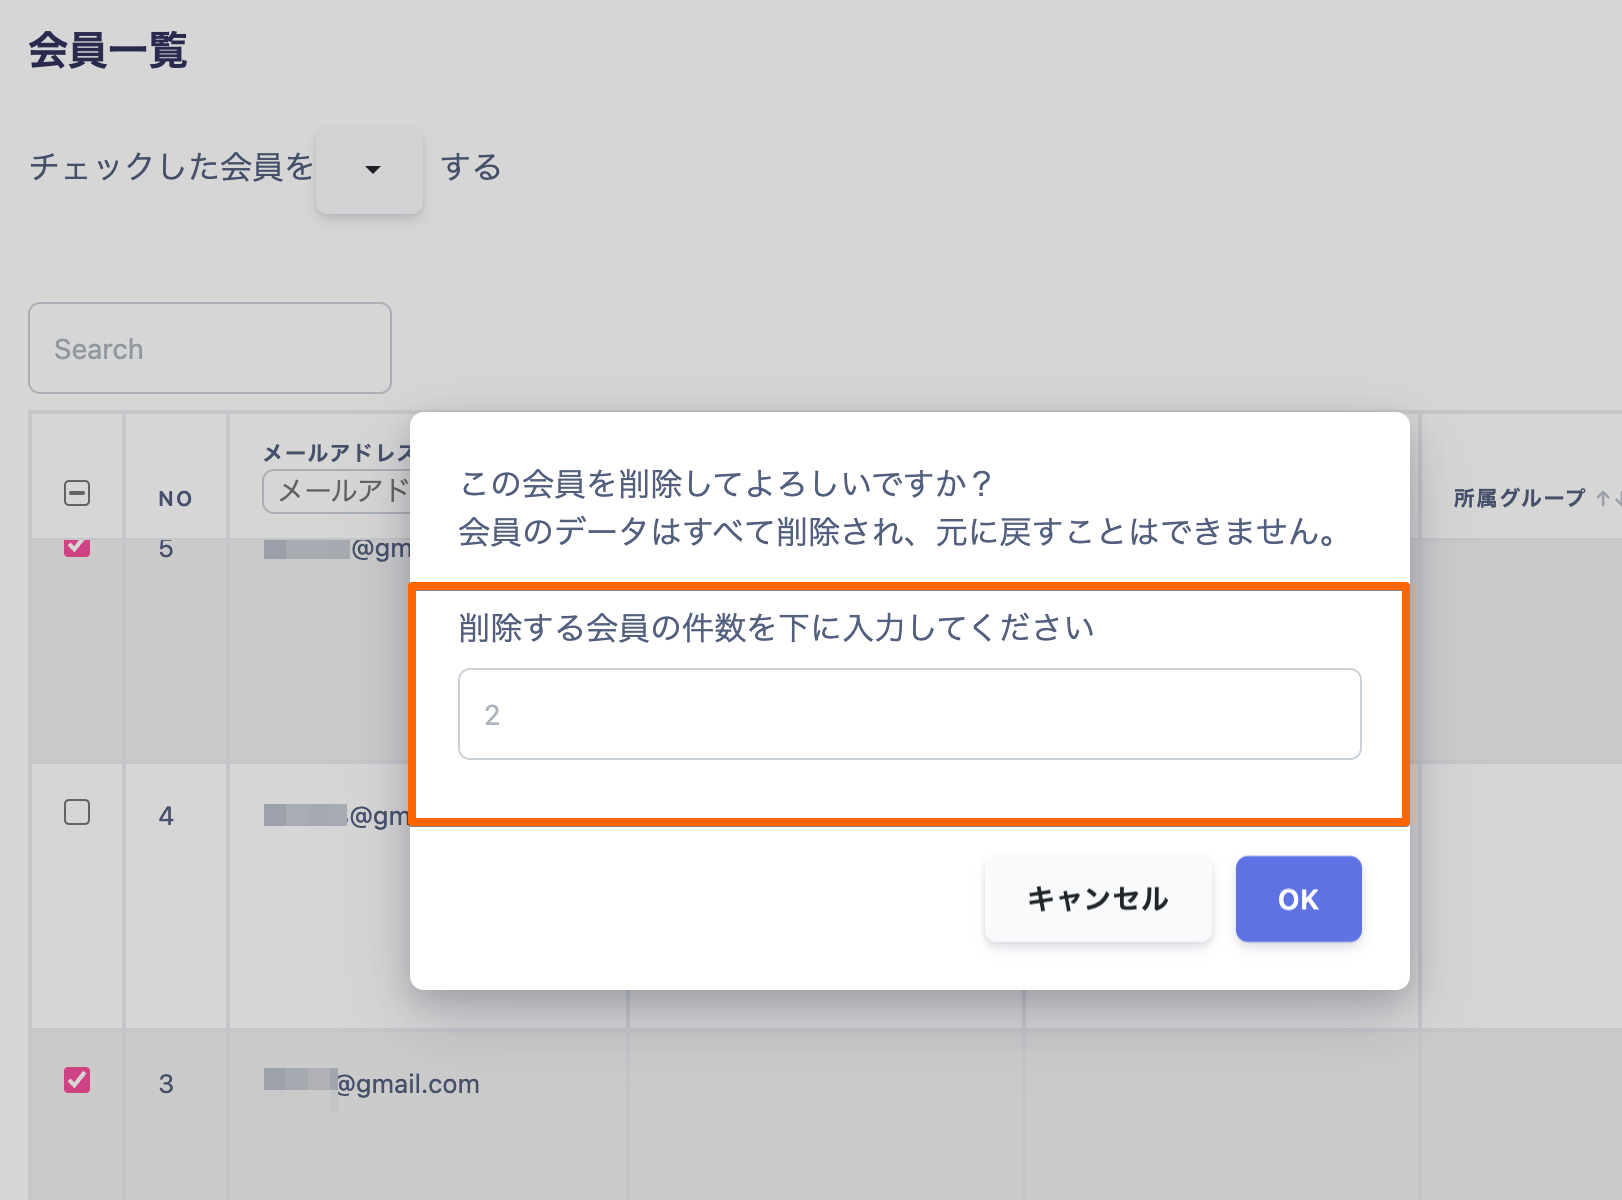1622x1200 pixels.
Task: Click the NO column header
Action: [x=175, y=498]
